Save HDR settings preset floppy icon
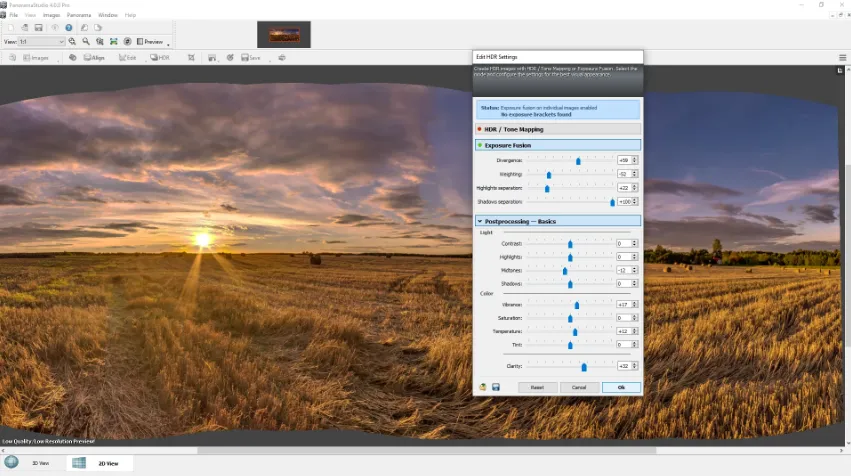The image size is (851, 476). coord(496,387)
